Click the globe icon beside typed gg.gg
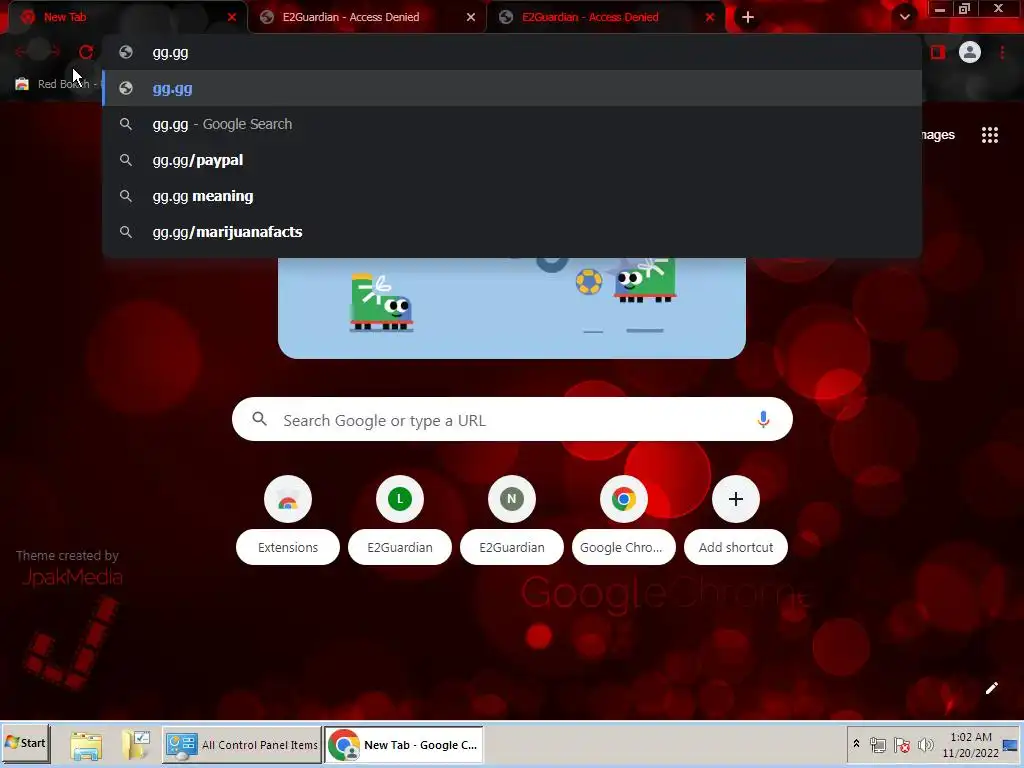The height and width of the screenshot is (768, 1024). coord(126,52)
